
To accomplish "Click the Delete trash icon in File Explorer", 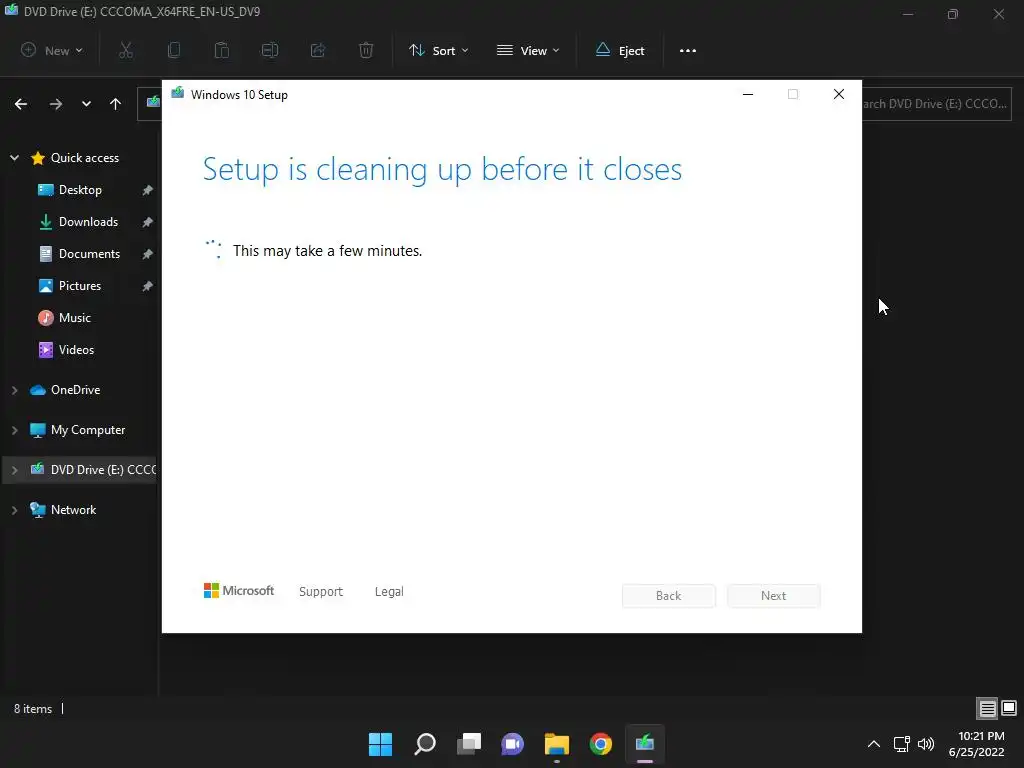I will [366, 50].
